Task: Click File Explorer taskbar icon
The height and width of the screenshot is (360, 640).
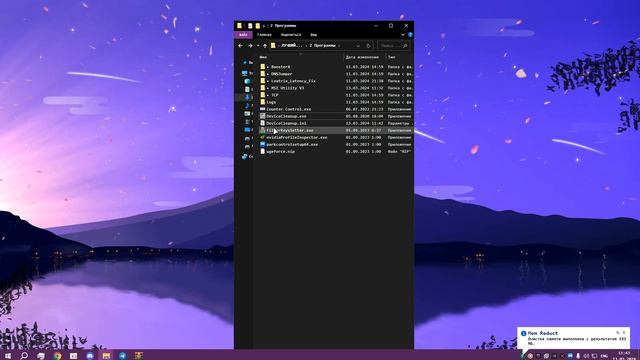Action: click(x=106, y=356)
